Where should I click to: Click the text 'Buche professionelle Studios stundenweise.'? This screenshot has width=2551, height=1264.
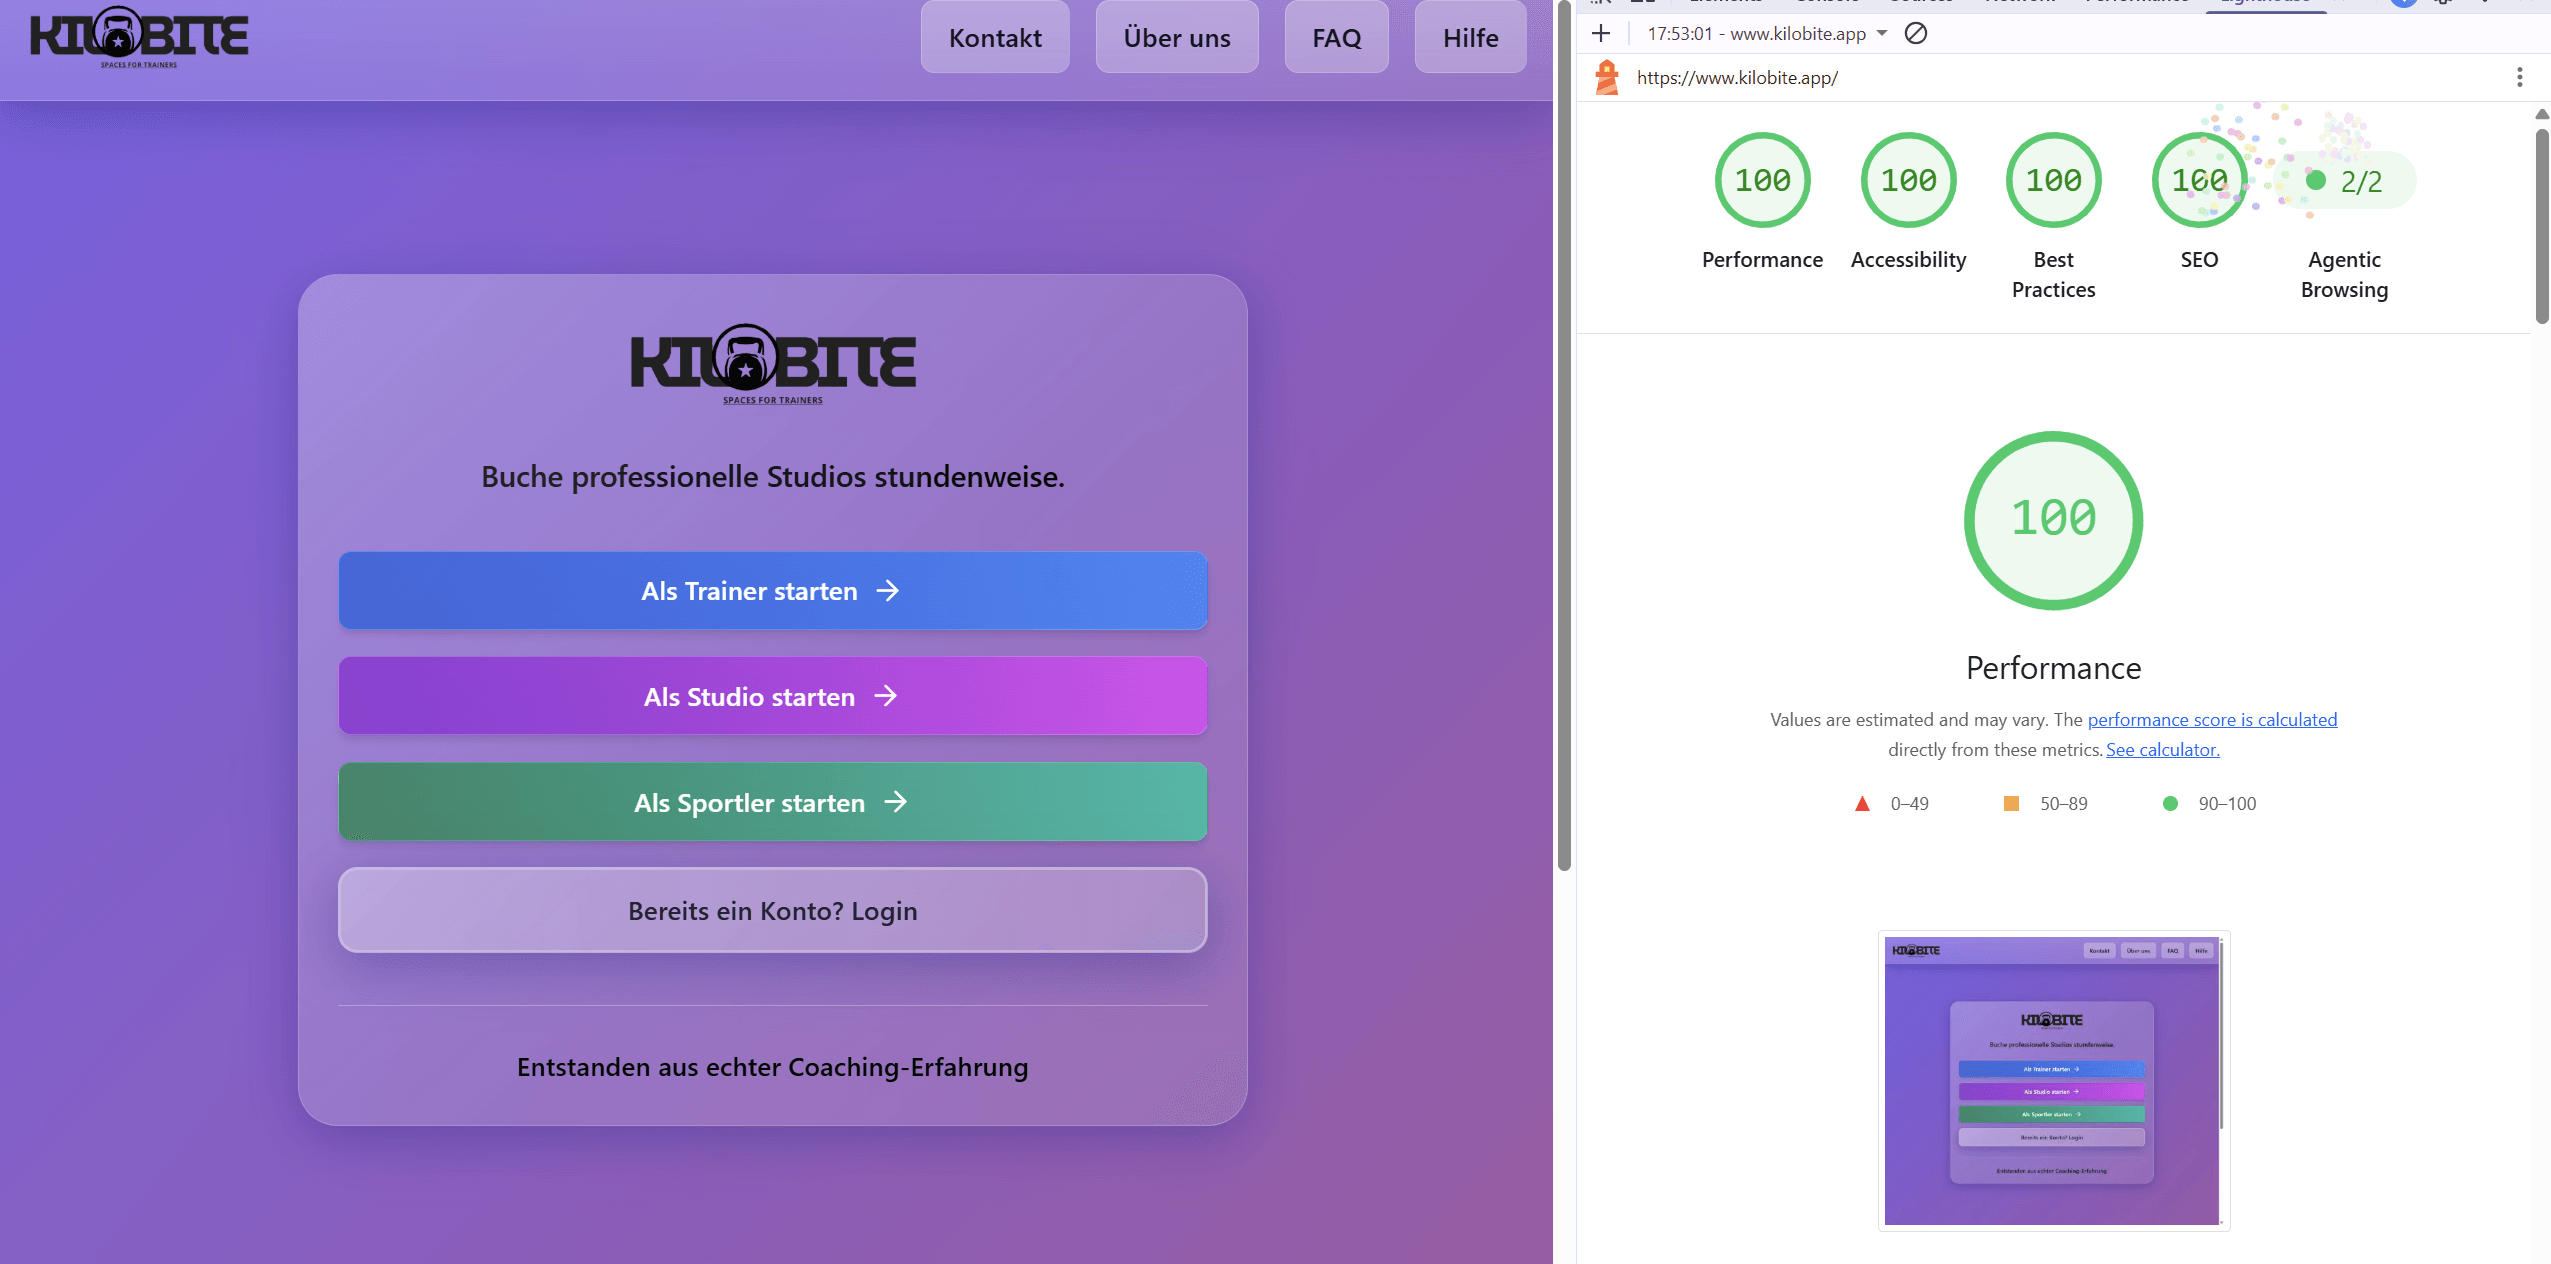[x=773, y=477]
